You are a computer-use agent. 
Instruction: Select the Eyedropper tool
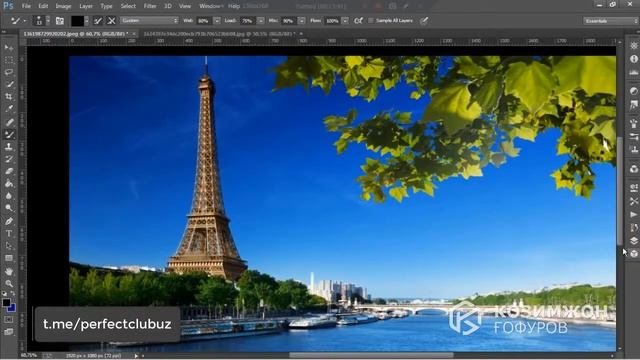(x=9, y=109)
